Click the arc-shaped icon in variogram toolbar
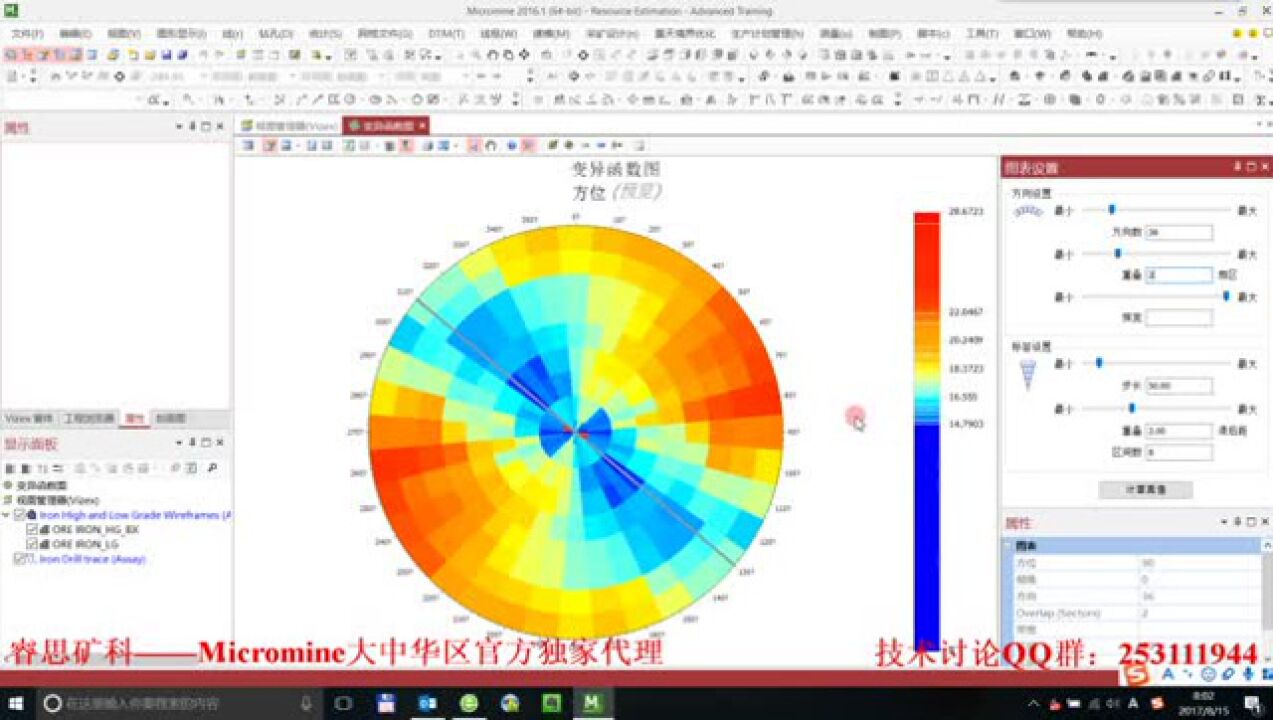 pos(491,146)
